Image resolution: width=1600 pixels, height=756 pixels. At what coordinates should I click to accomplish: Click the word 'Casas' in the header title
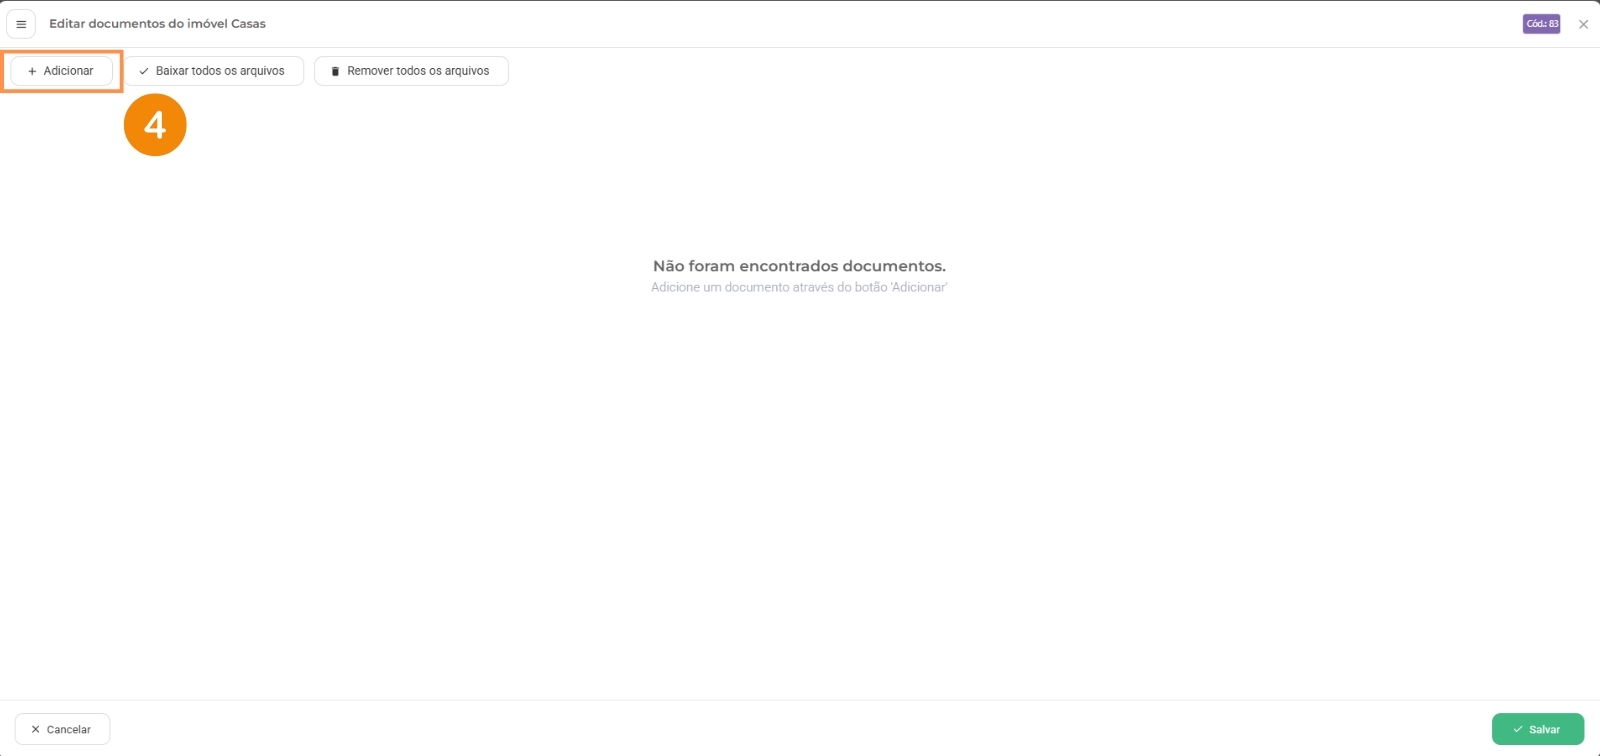(248, 24)
